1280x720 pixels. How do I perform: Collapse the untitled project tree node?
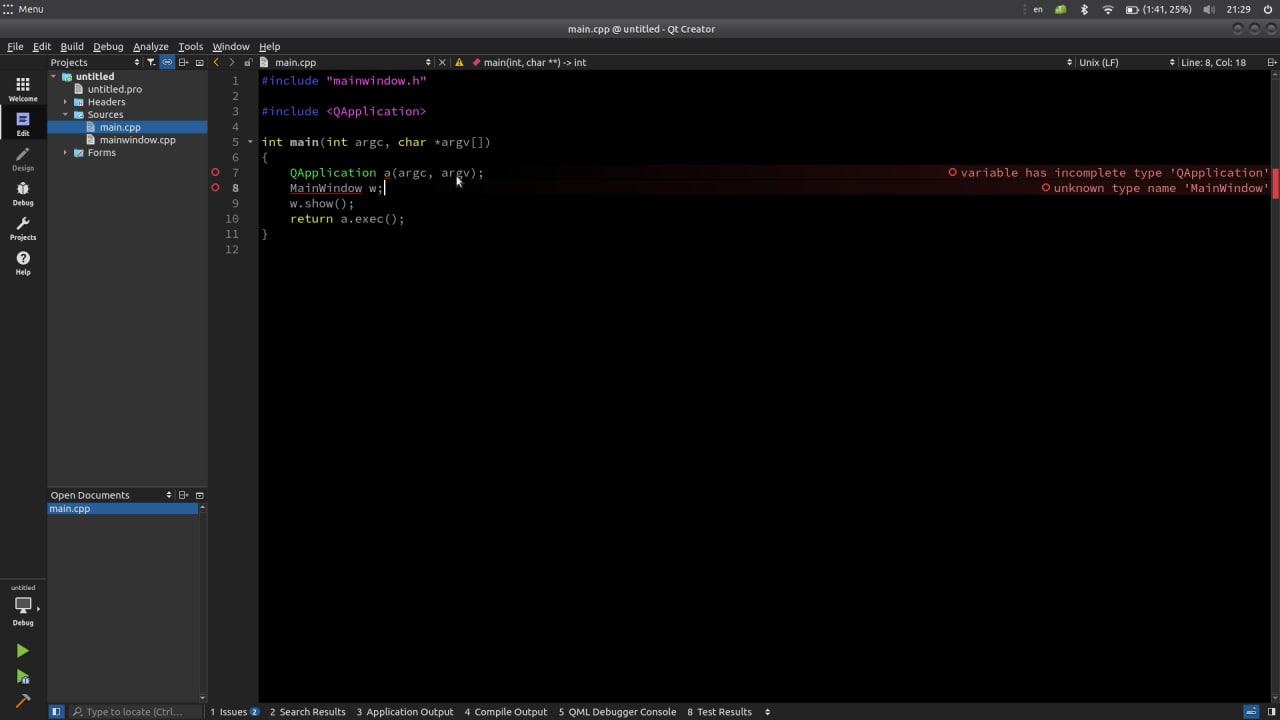click(54, 77)
